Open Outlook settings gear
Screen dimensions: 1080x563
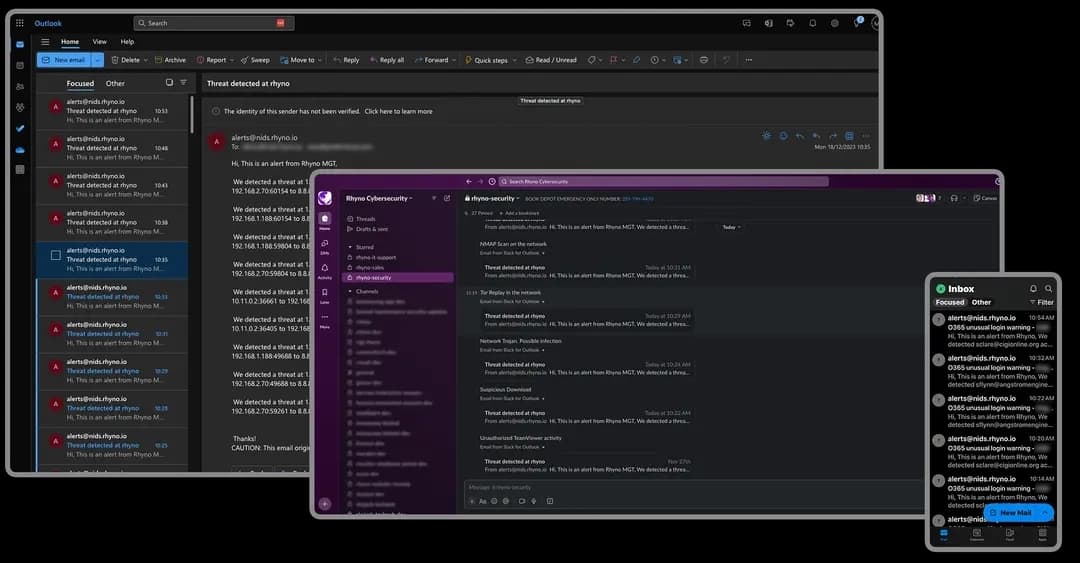[835, 23]
